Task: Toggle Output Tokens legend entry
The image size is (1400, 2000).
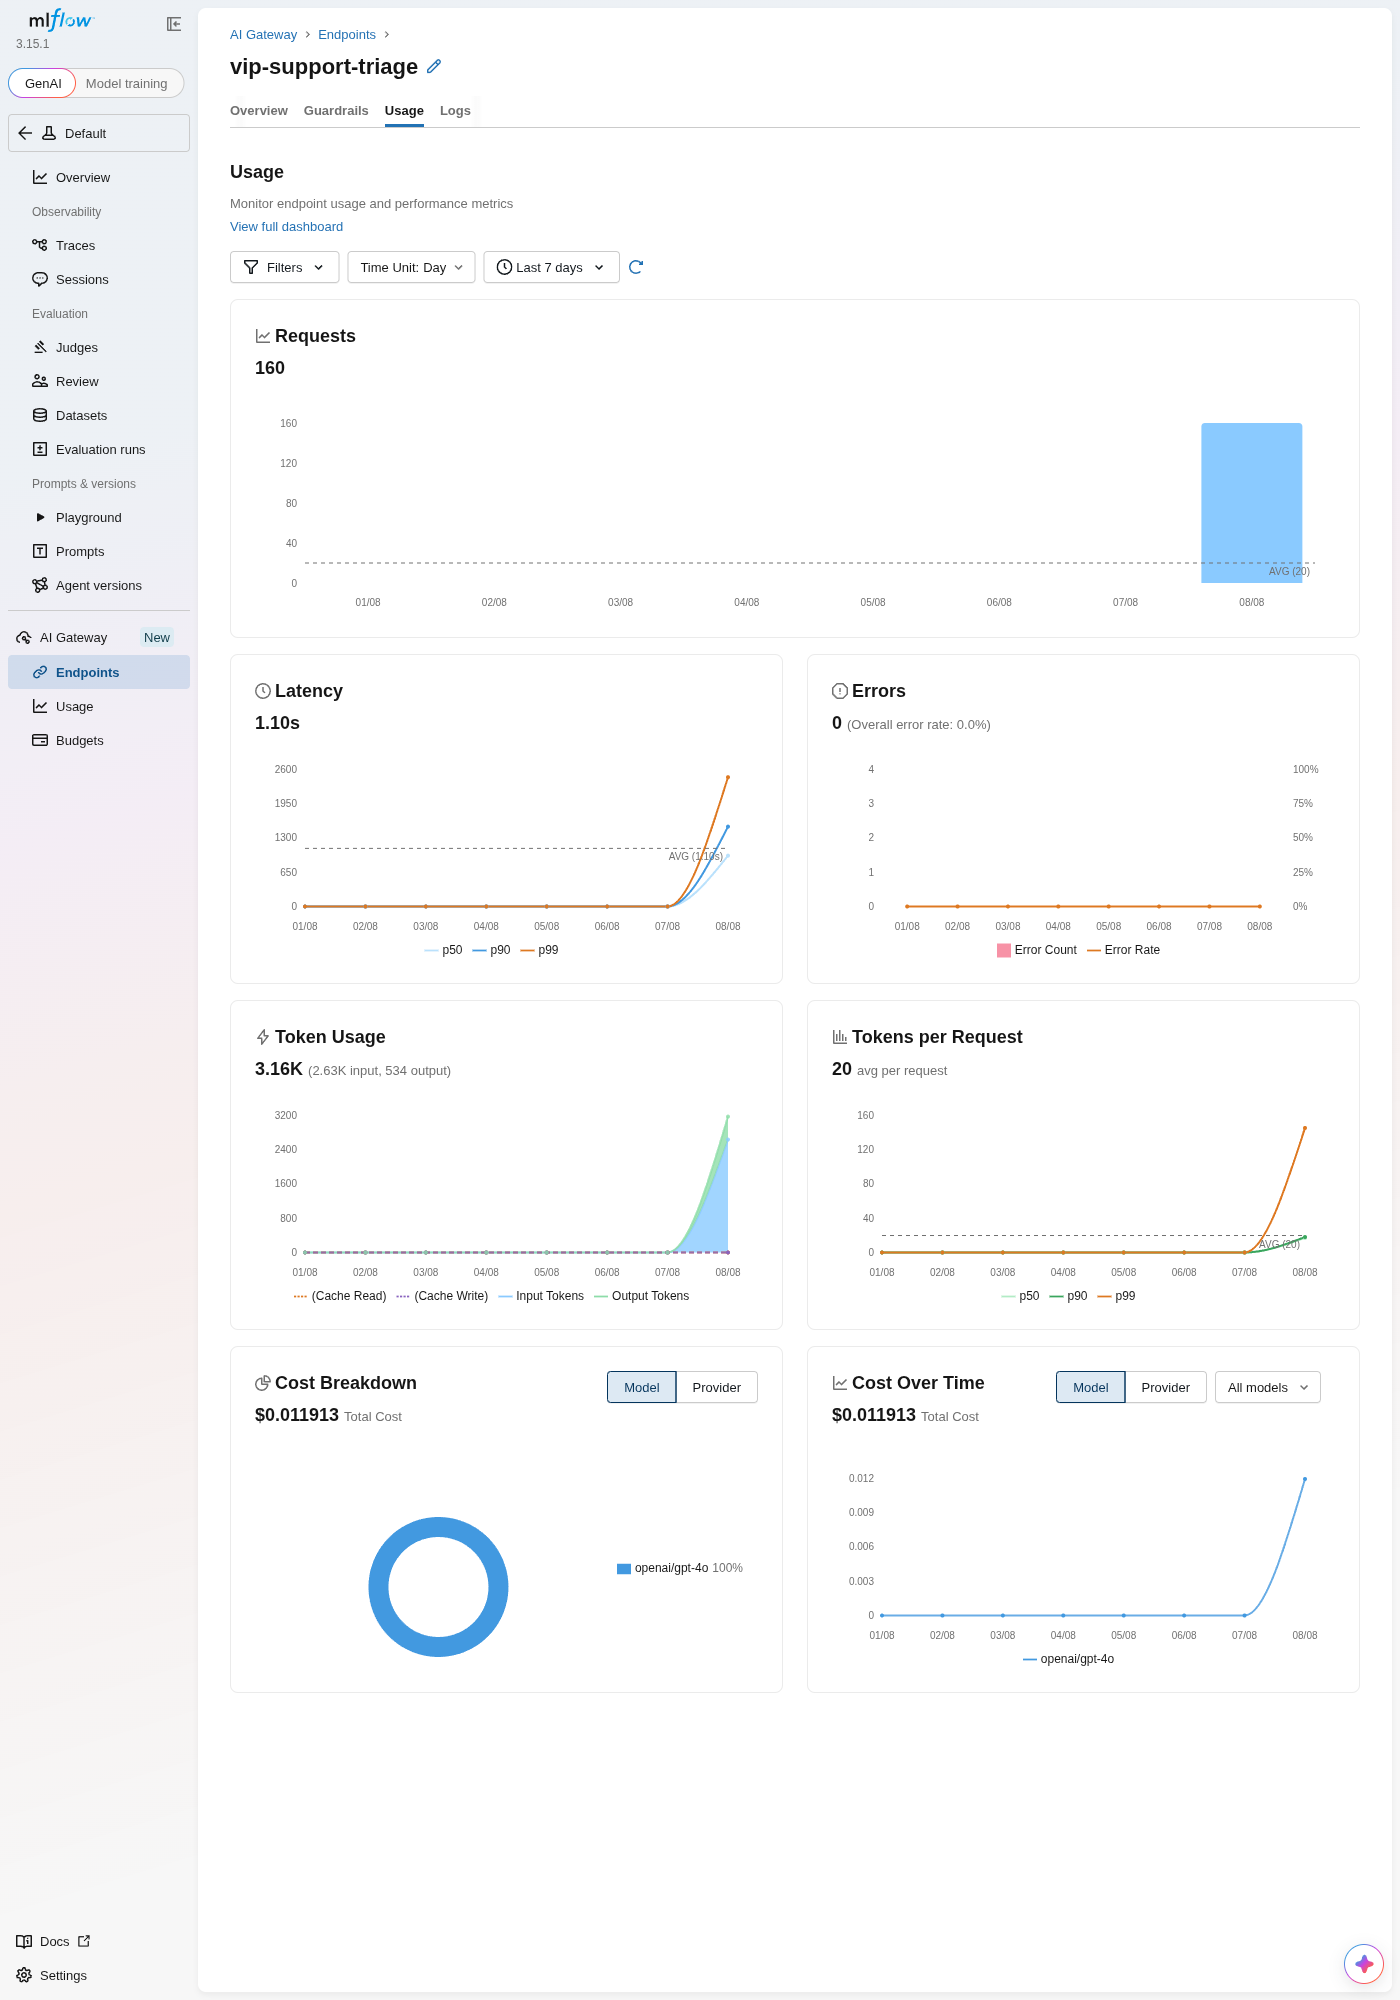Action: coord(641,1296)
